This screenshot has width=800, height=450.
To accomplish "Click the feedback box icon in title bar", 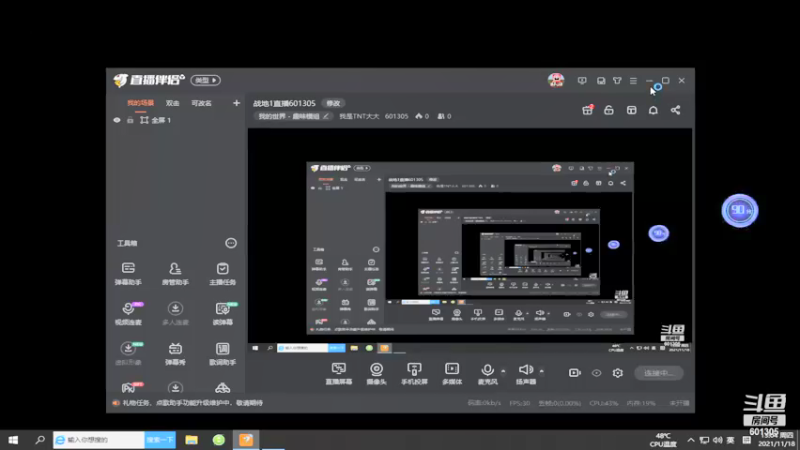I will (601, 81).
